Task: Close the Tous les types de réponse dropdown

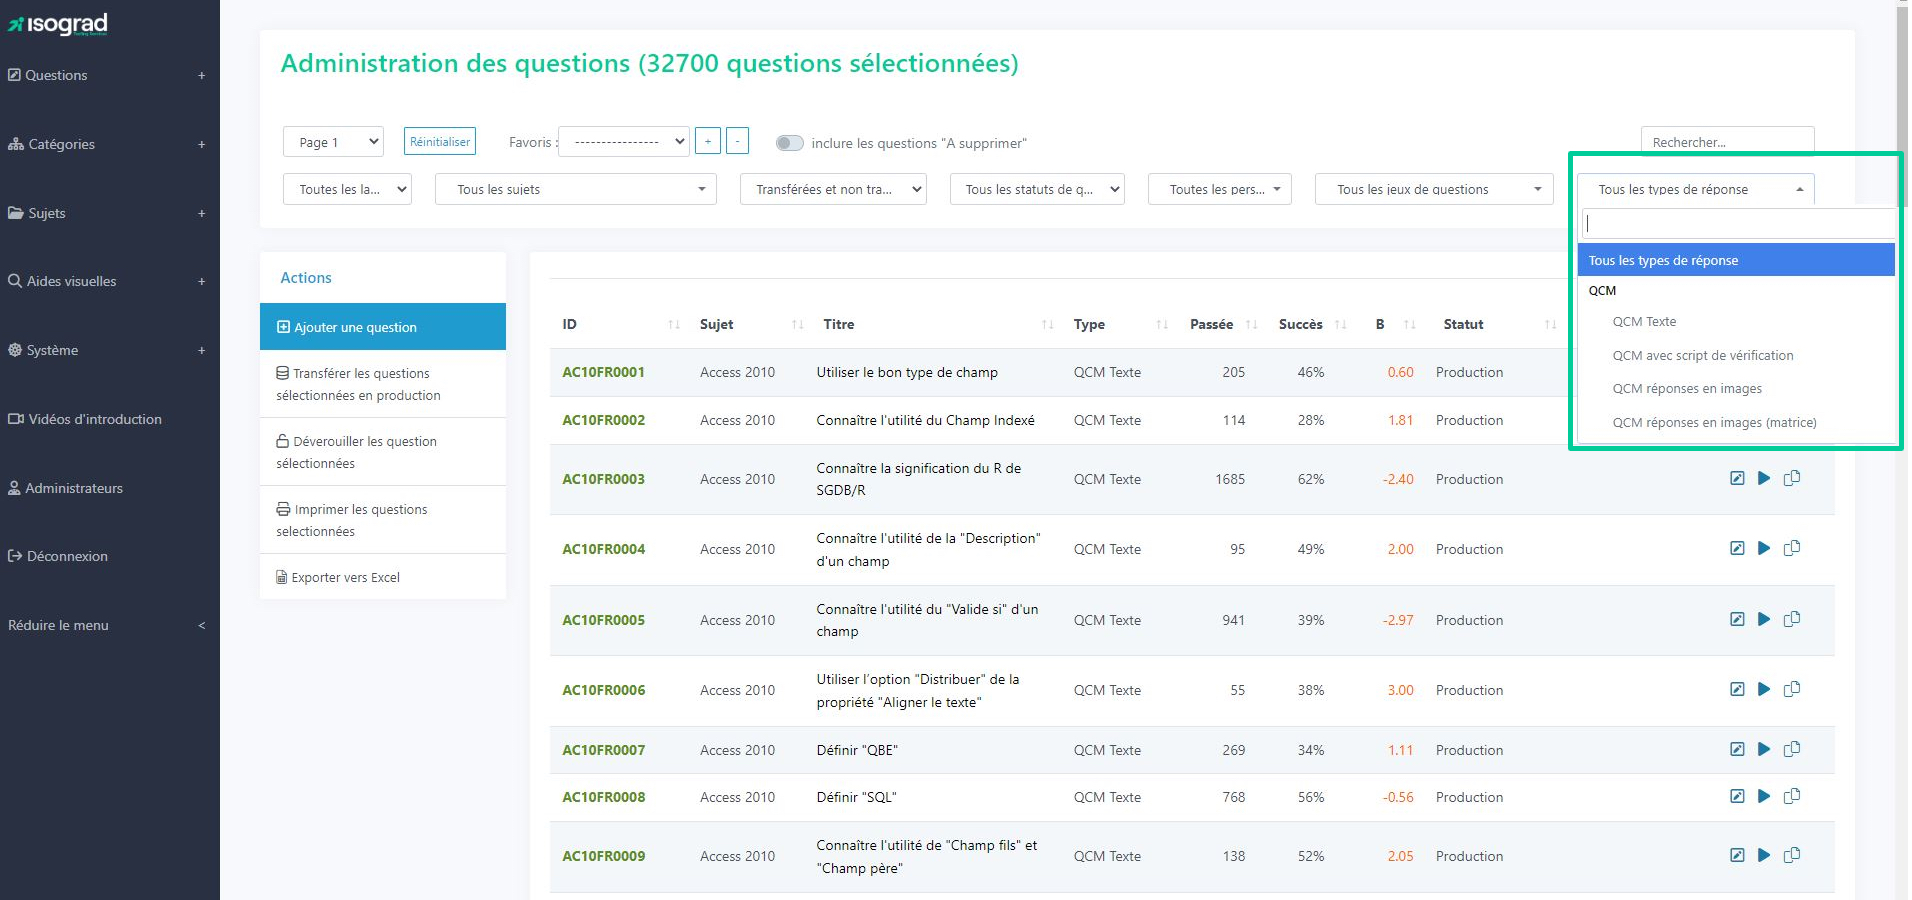Action: 1696,189
